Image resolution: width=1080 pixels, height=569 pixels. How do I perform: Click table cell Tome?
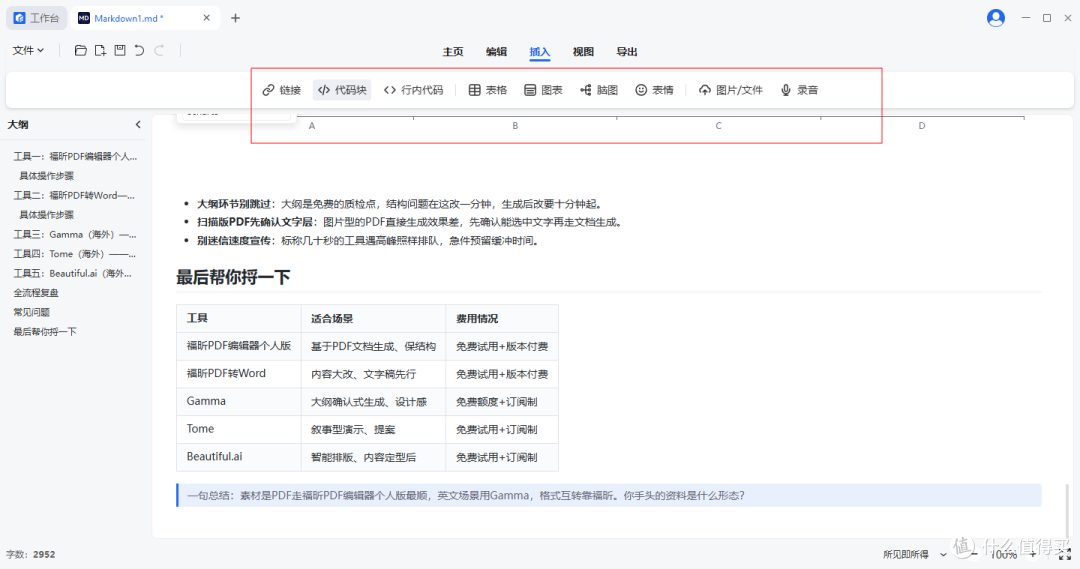(238, 428)
